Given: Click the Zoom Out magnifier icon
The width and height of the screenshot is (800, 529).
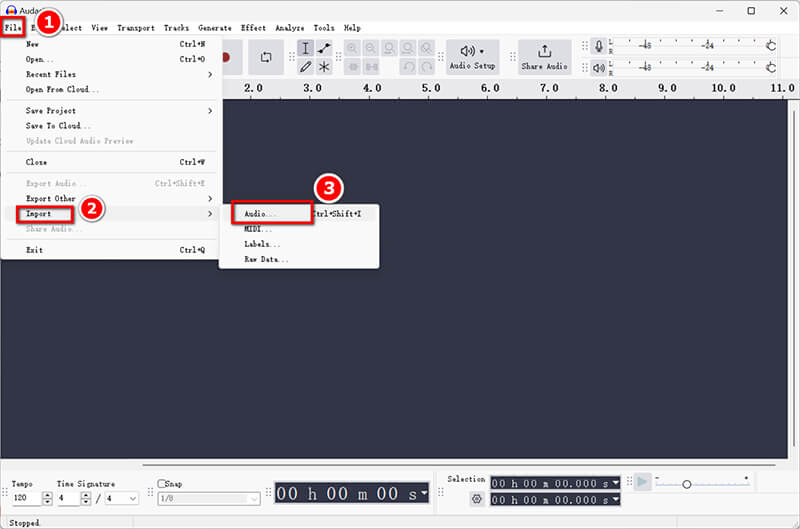Looking at the screenshot, I should pyautogui.click(x=371, y=48).
